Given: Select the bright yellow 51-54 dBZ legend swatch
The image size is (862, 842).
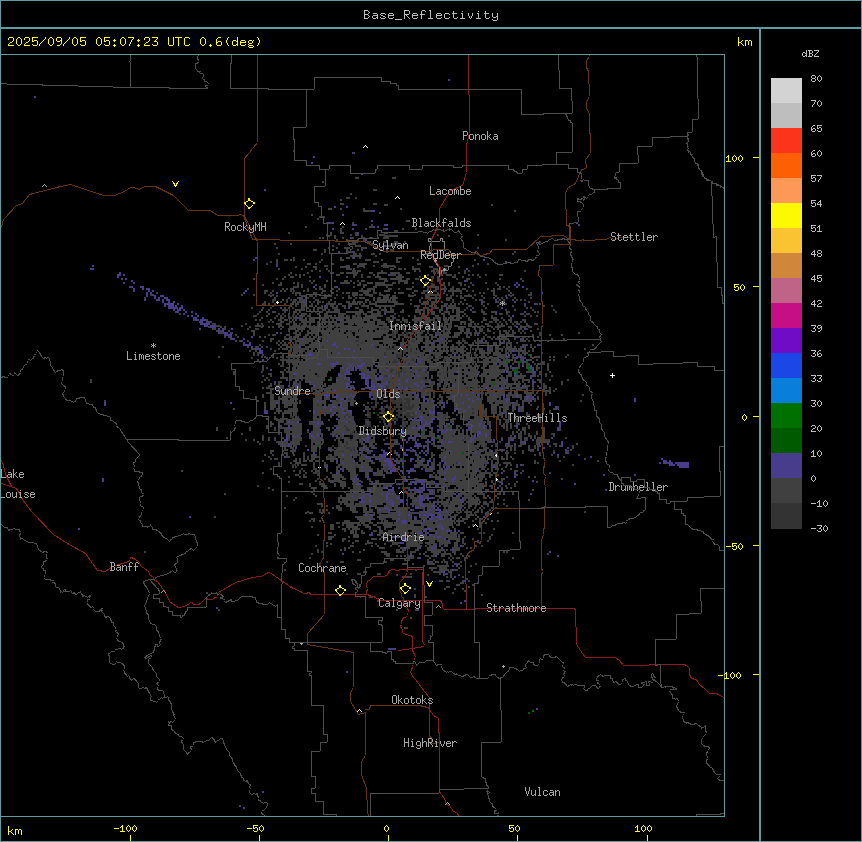Looking at the screenshot, I should pos(786,215).
